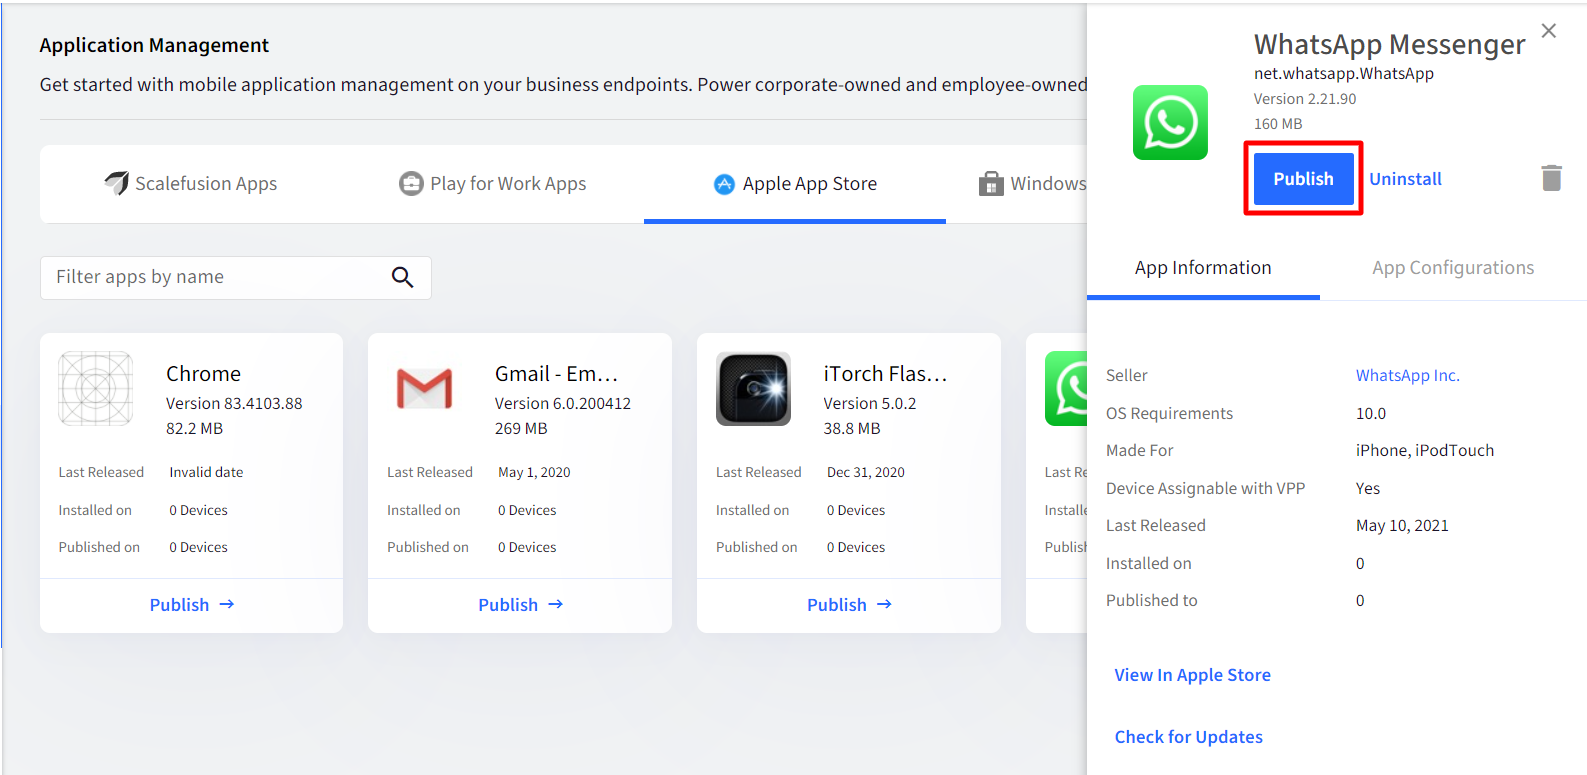The height and width of the screenshot is (775, 1587).
Task: Click the Chrome placeholder app icon
Action: (95, 388)
